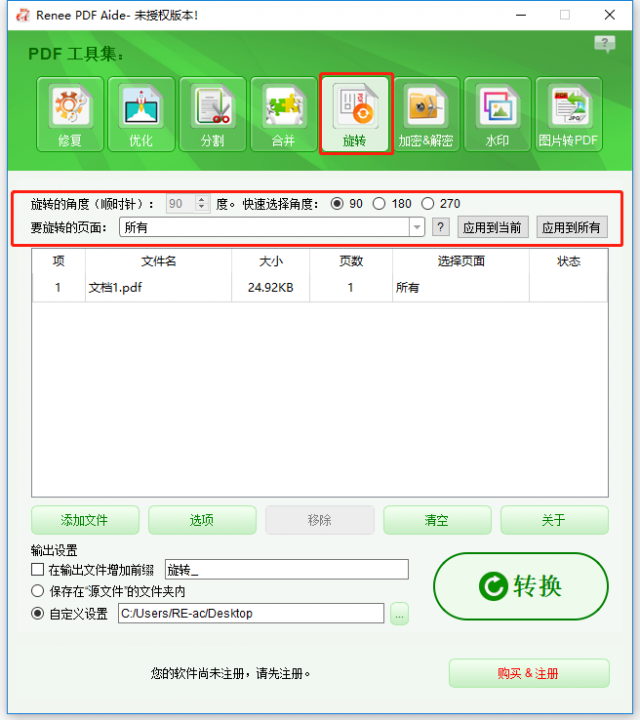Click the ? button beside page dropdown

coord(440,227)
